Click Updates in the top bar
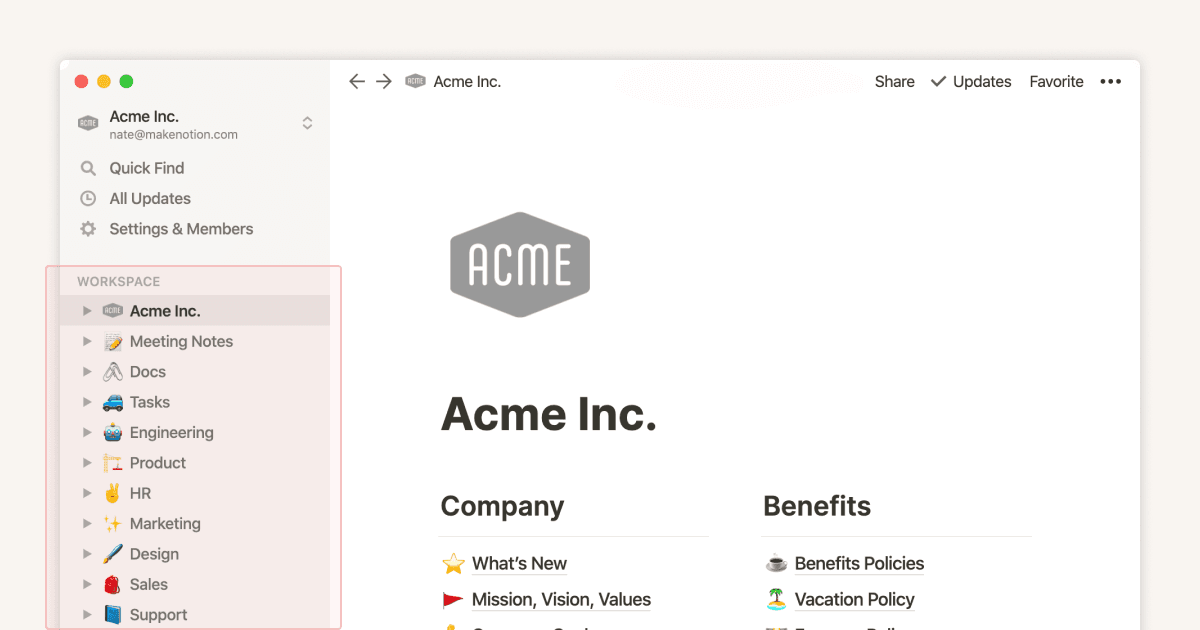This screenshot has width=1200, height=630. [x=980, y=81]
